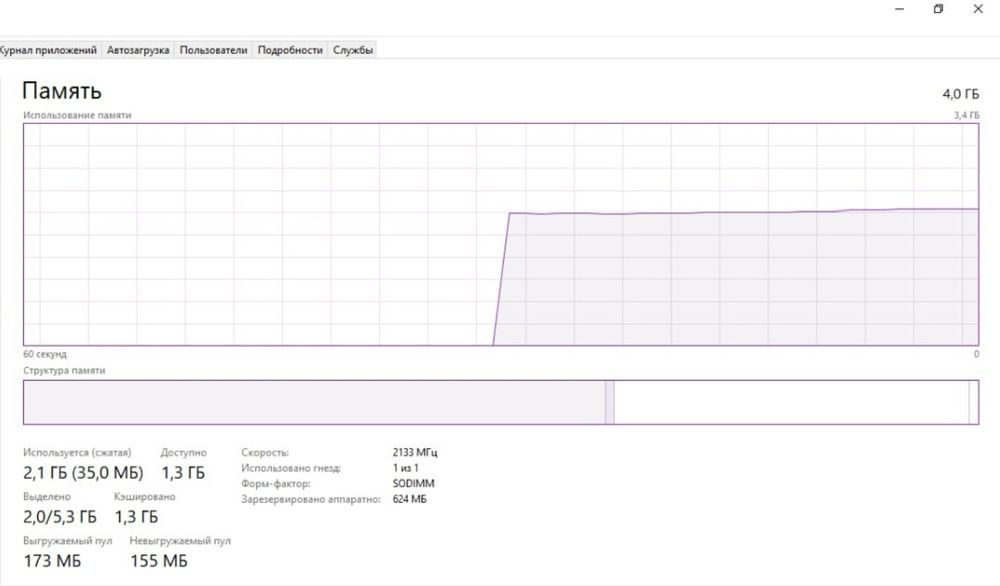
Task: Click the Форм-фактор label
Action: [276, 483]
